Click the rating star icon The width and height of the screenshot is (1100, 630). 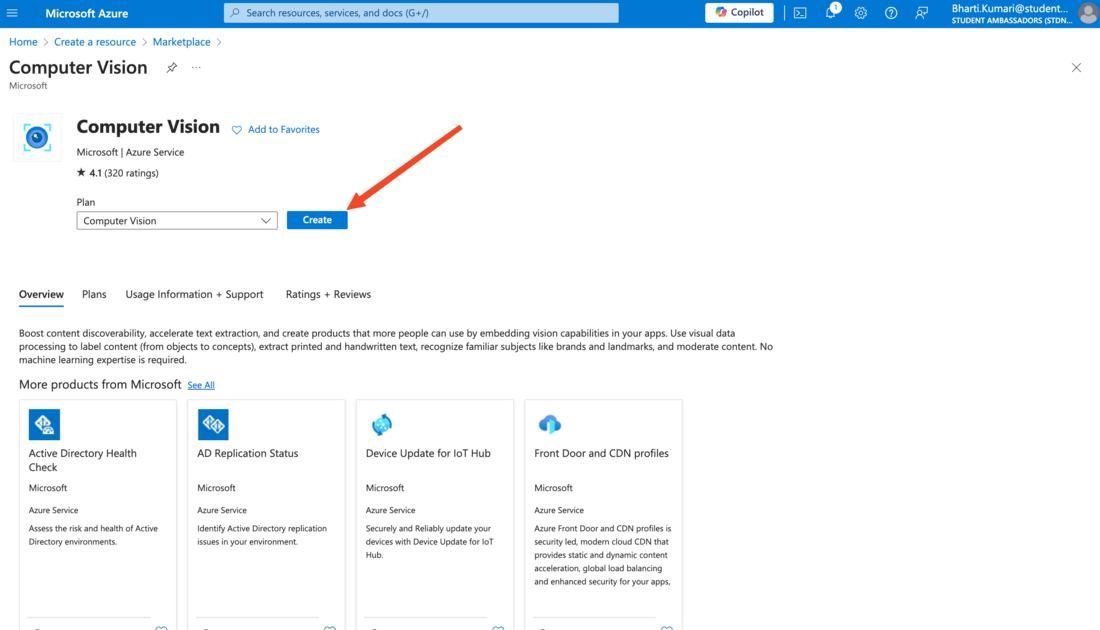click(x=81, y=173)
